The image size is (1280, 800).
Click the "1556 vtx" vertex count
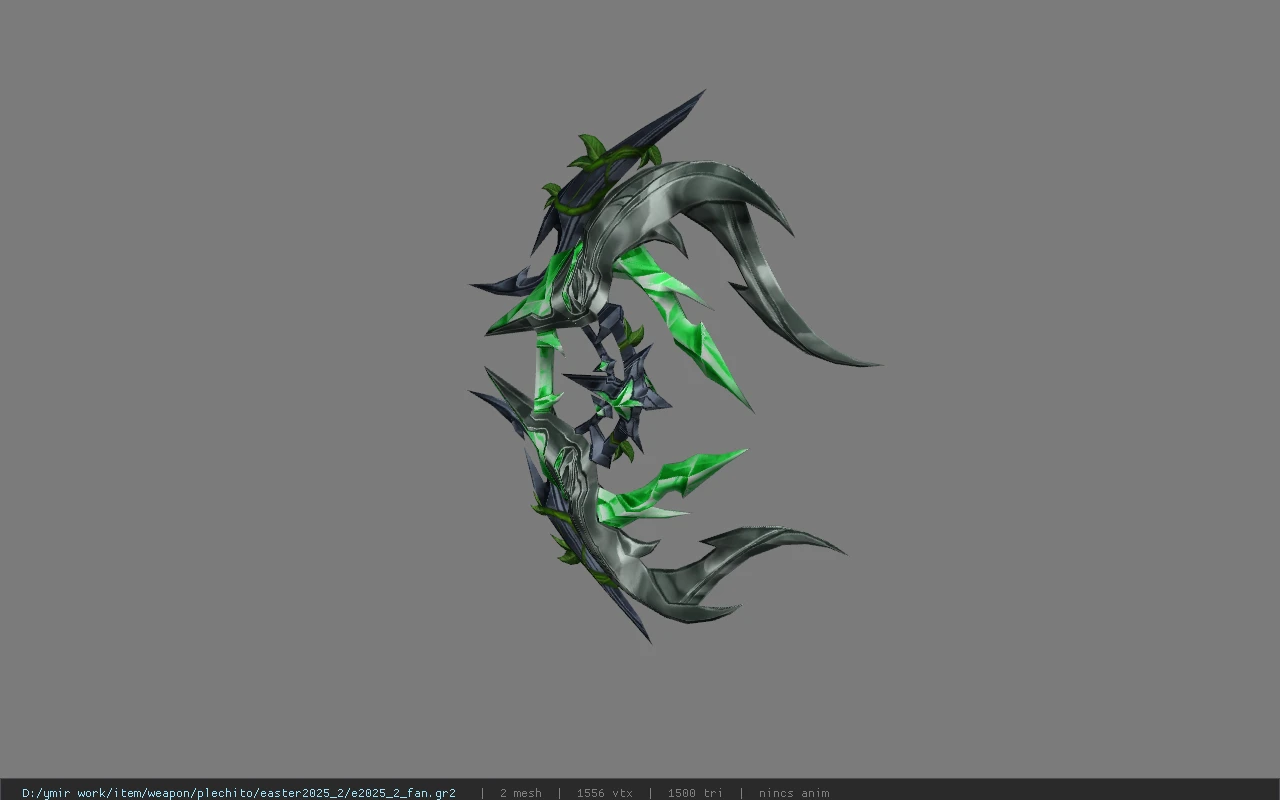[605, 793]
